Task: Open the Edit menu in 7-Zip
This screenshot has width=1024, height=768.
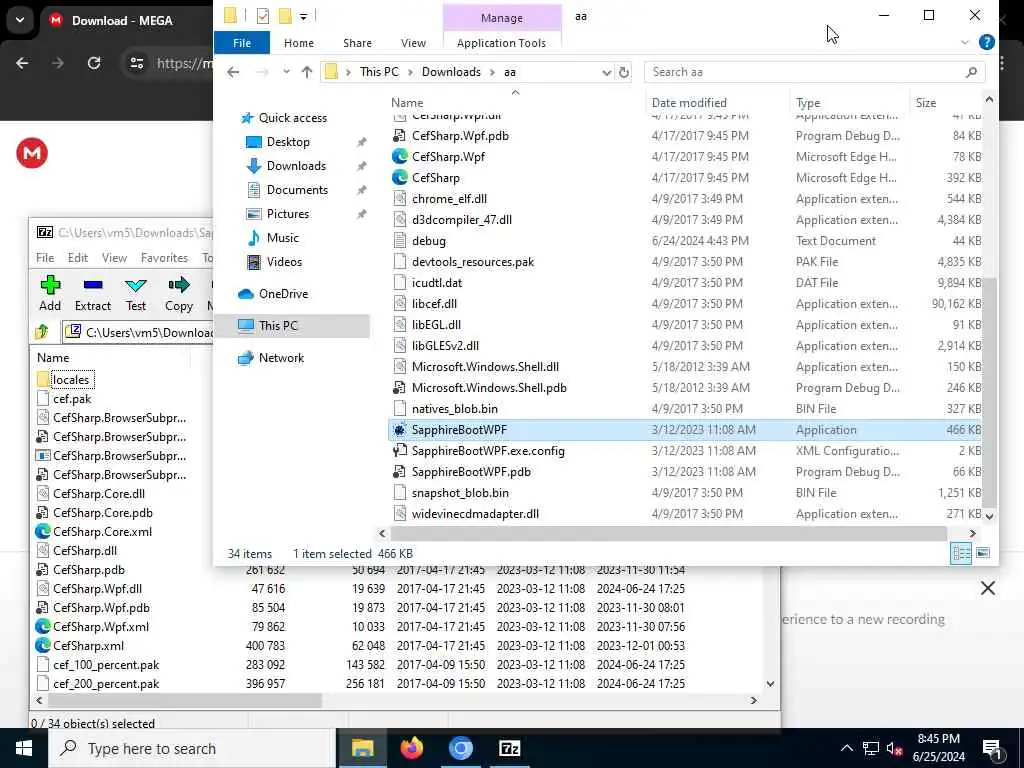Action: click(78, 258)
